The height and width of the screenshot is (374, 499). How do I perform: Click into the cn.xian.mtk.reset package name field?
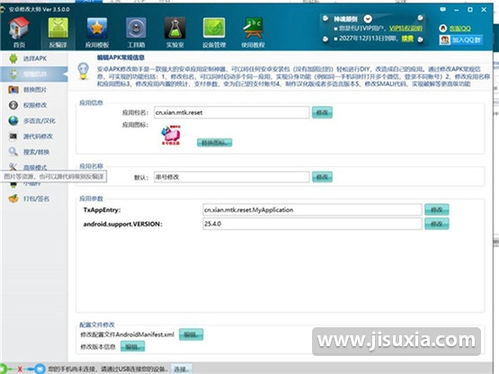[x=232, y=113]
